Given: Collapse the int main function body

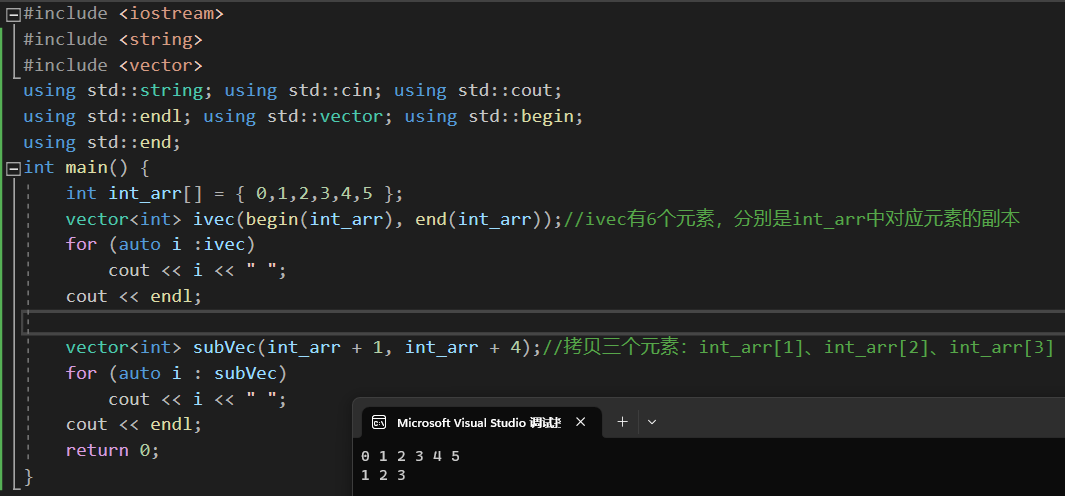Looking at the screenshot, I should click(13, 168).
